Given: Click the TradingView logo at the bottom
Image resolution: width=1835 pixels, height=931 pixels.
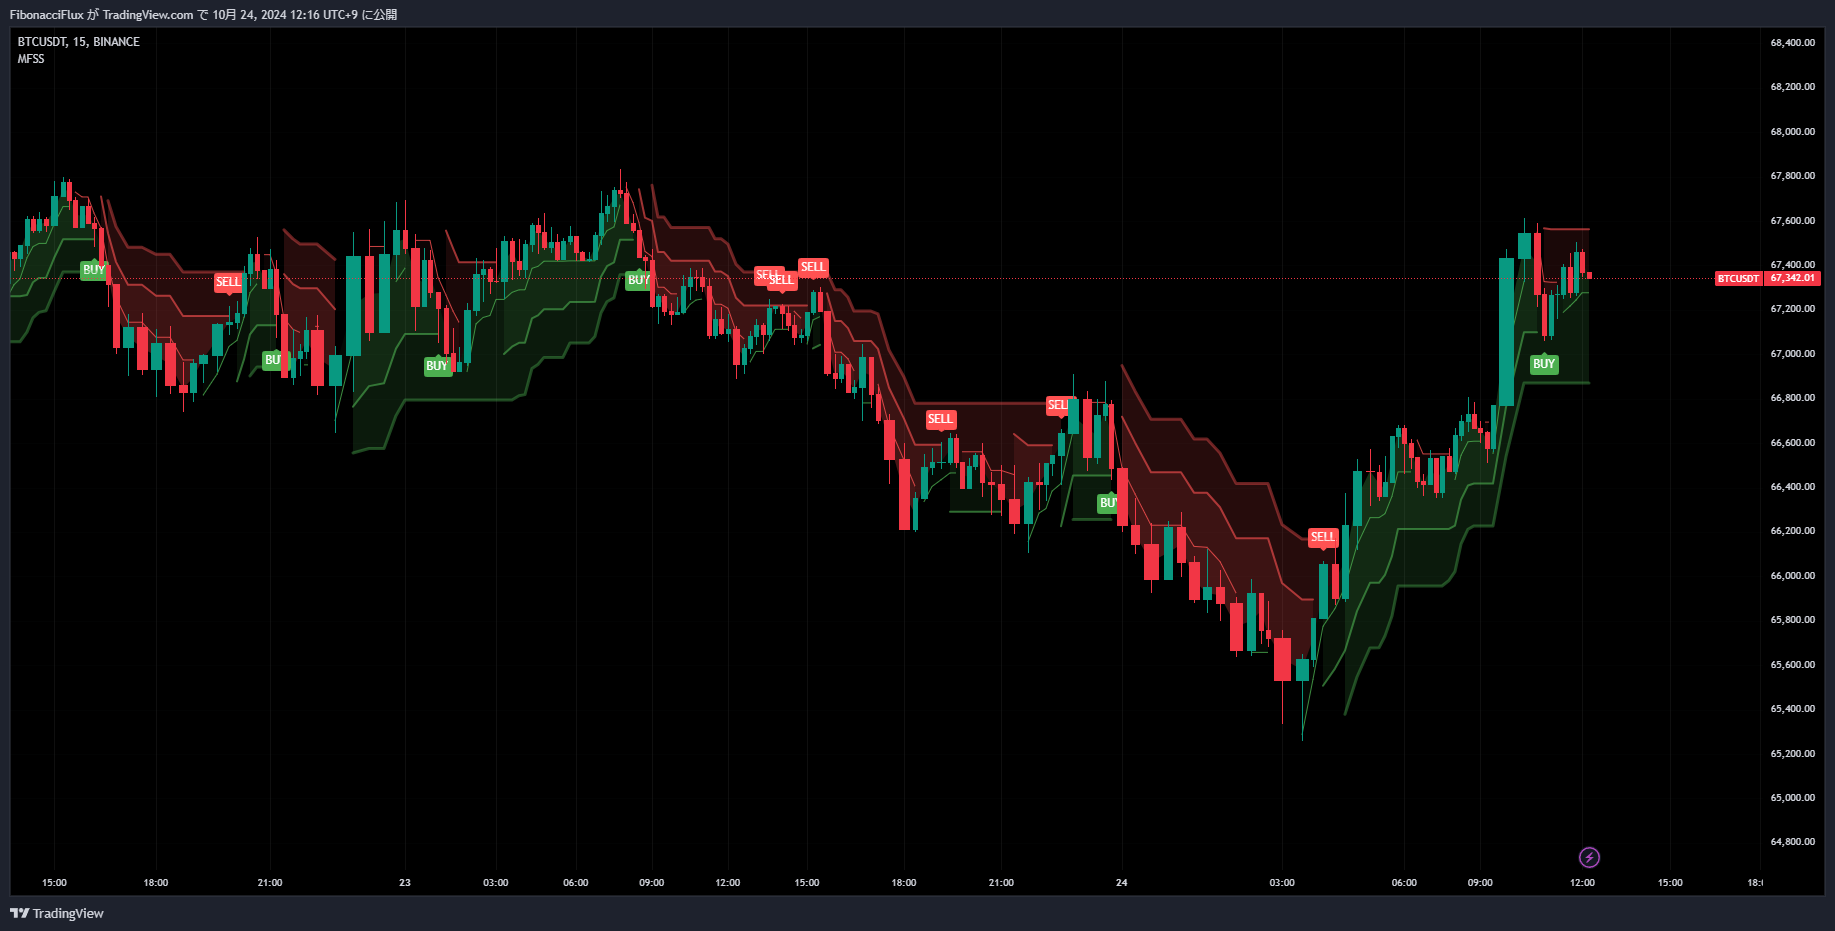Looking at the screenshot, I should click(x=57, y=913).
